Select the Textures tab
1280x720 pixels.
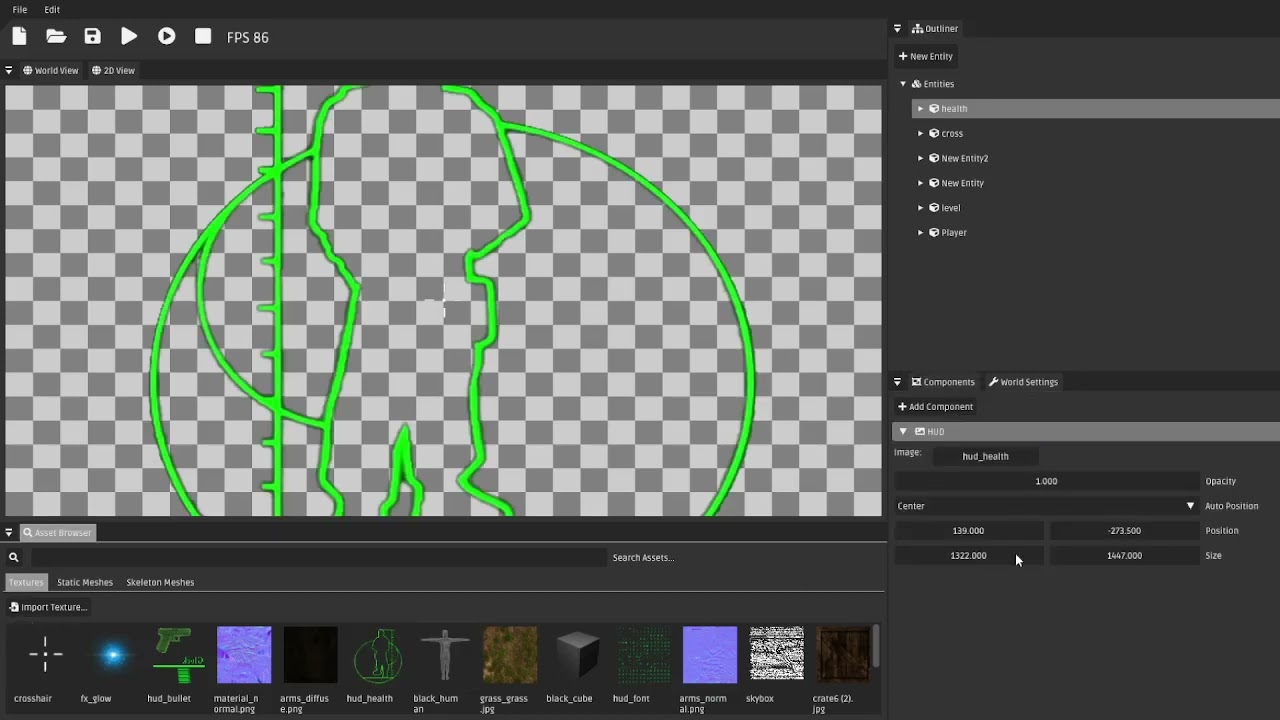pyautogui.click(x=26, y=582)
